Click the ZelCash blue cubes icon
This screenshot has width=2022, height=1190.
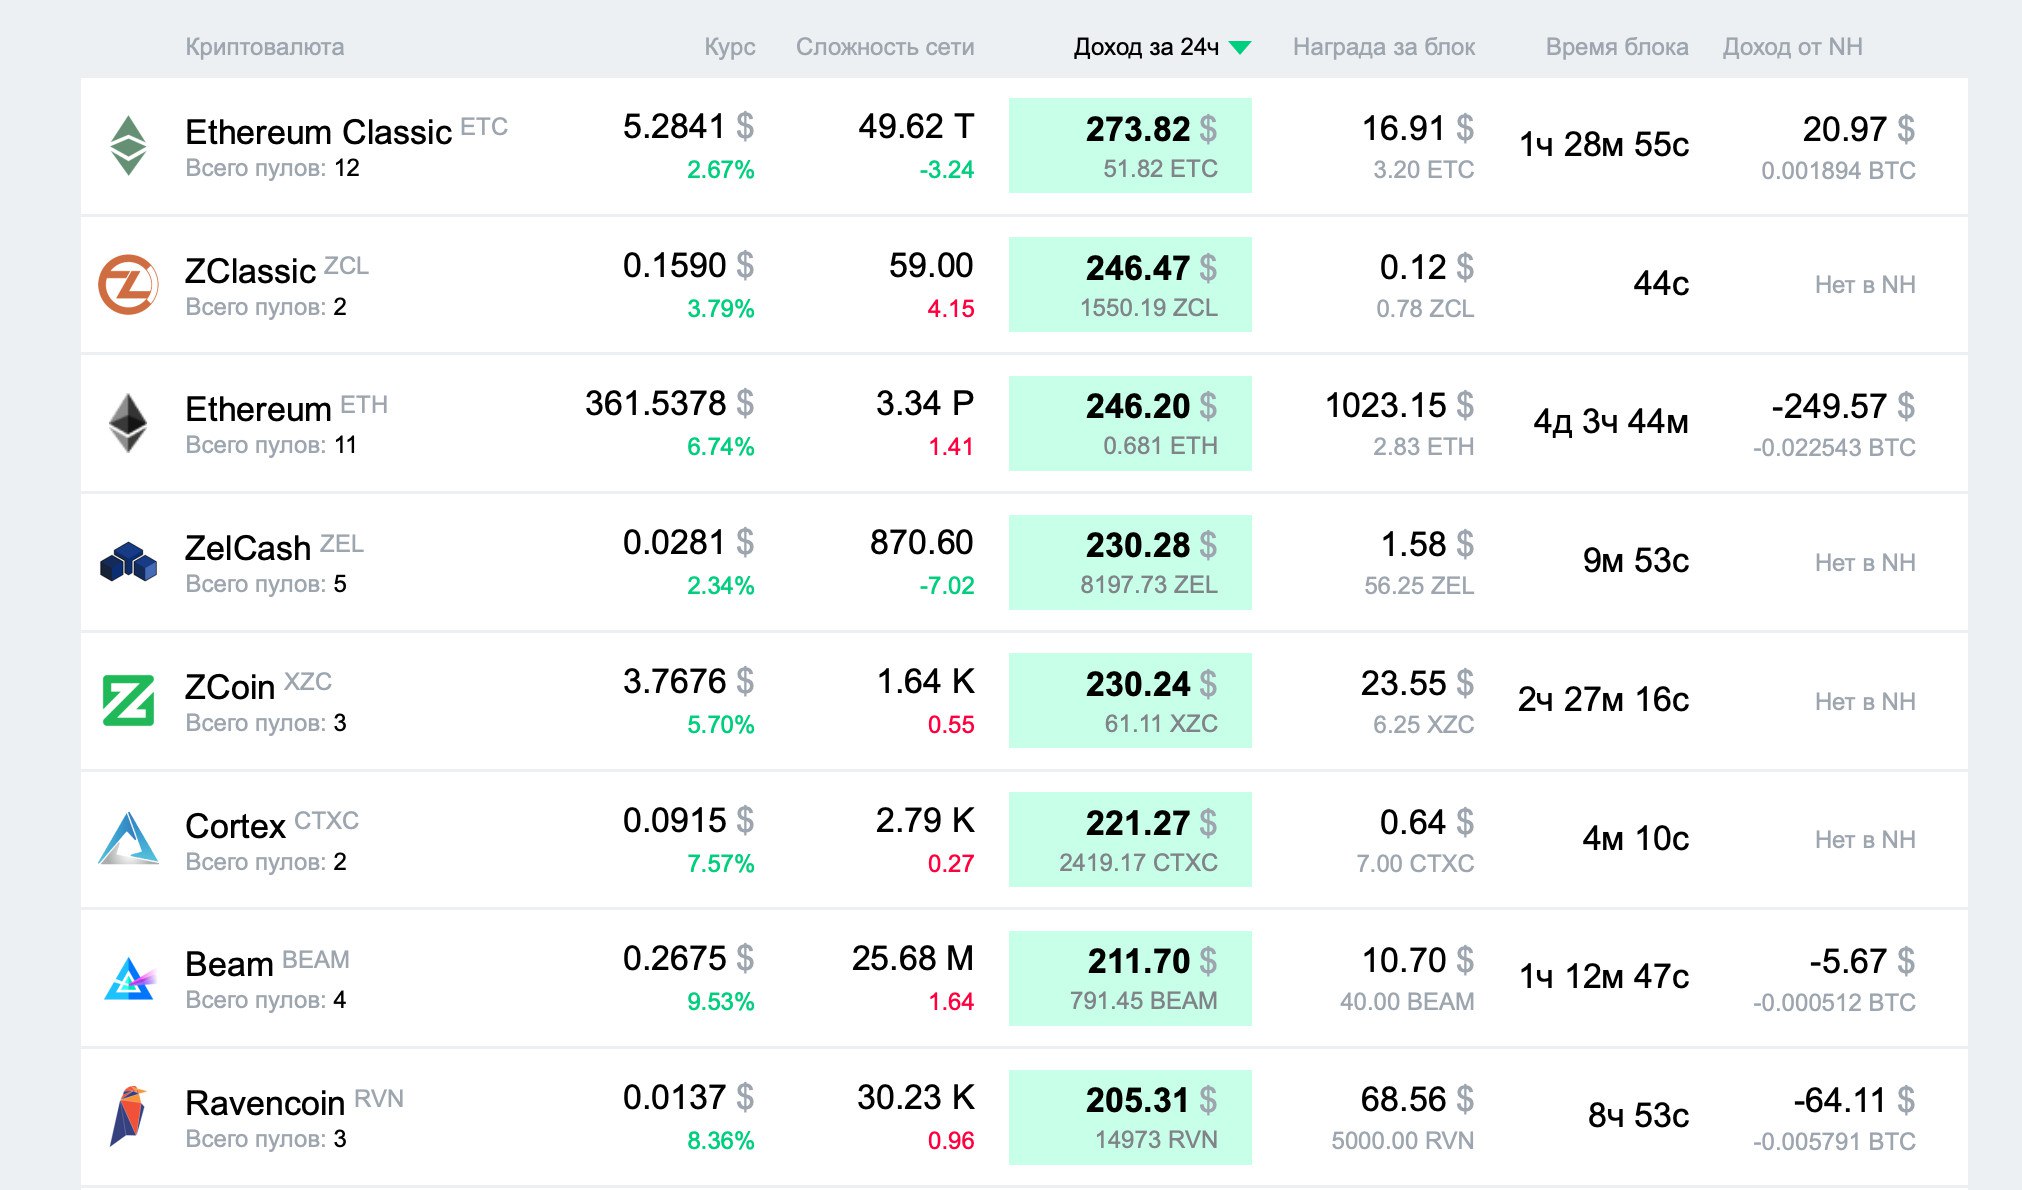pos(128,562)
